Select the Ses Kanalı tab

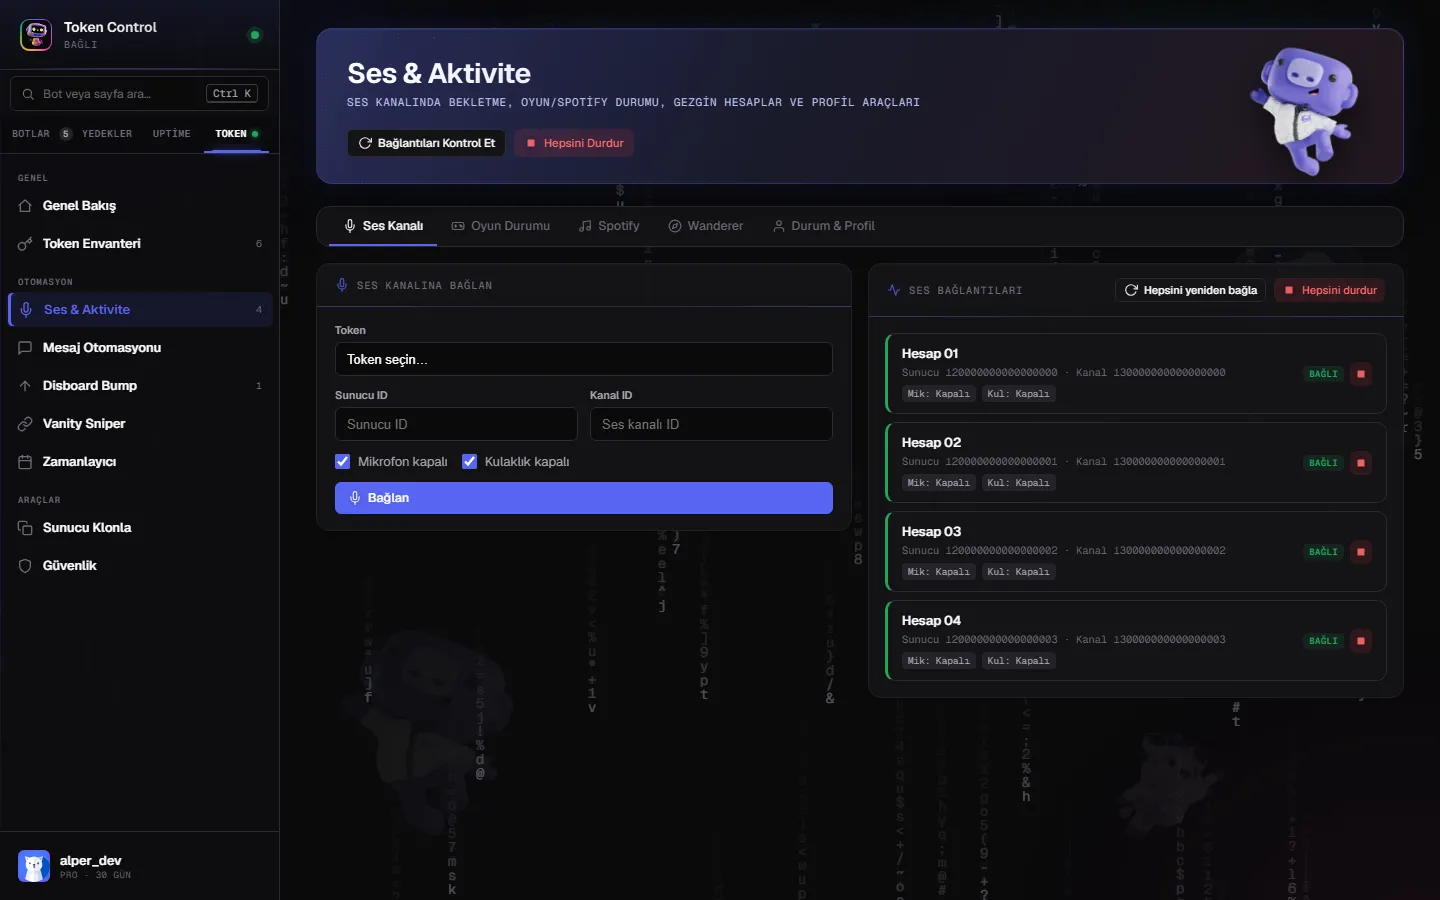click(383, 226)
